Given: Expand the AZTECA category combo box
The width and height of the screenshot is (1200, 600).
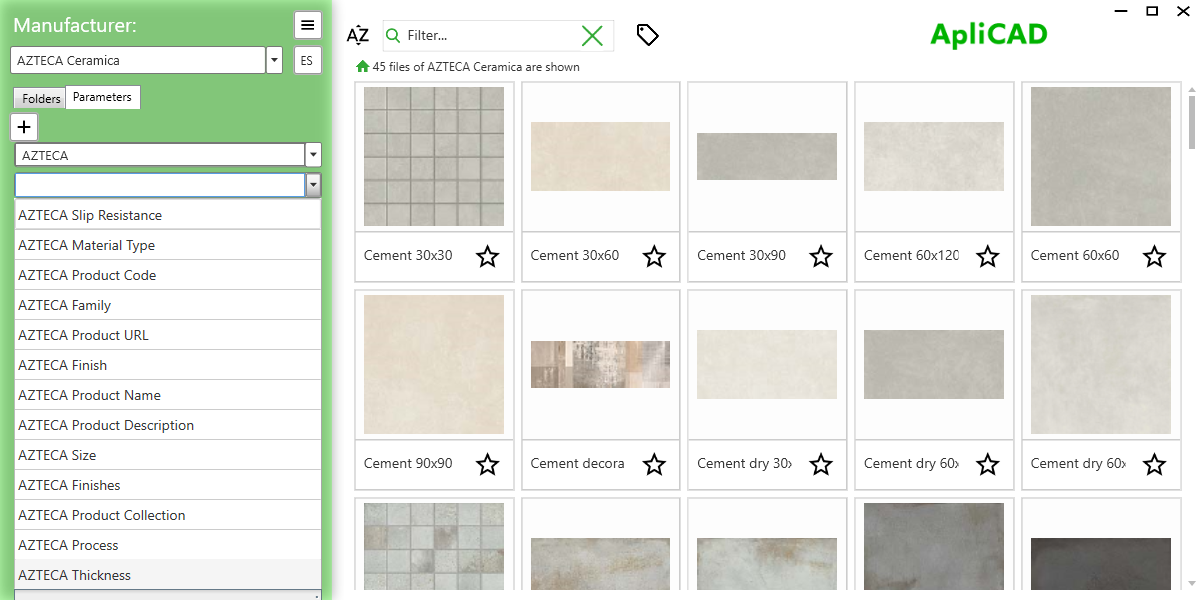Looking at the screenshot, I should point(313,154).
